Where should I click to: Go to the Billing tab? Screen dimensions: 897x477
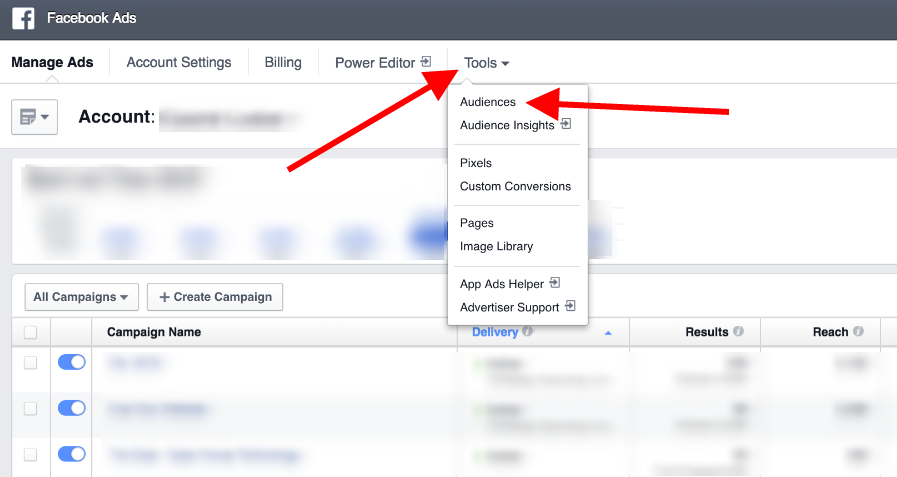[x=283, y=62]
